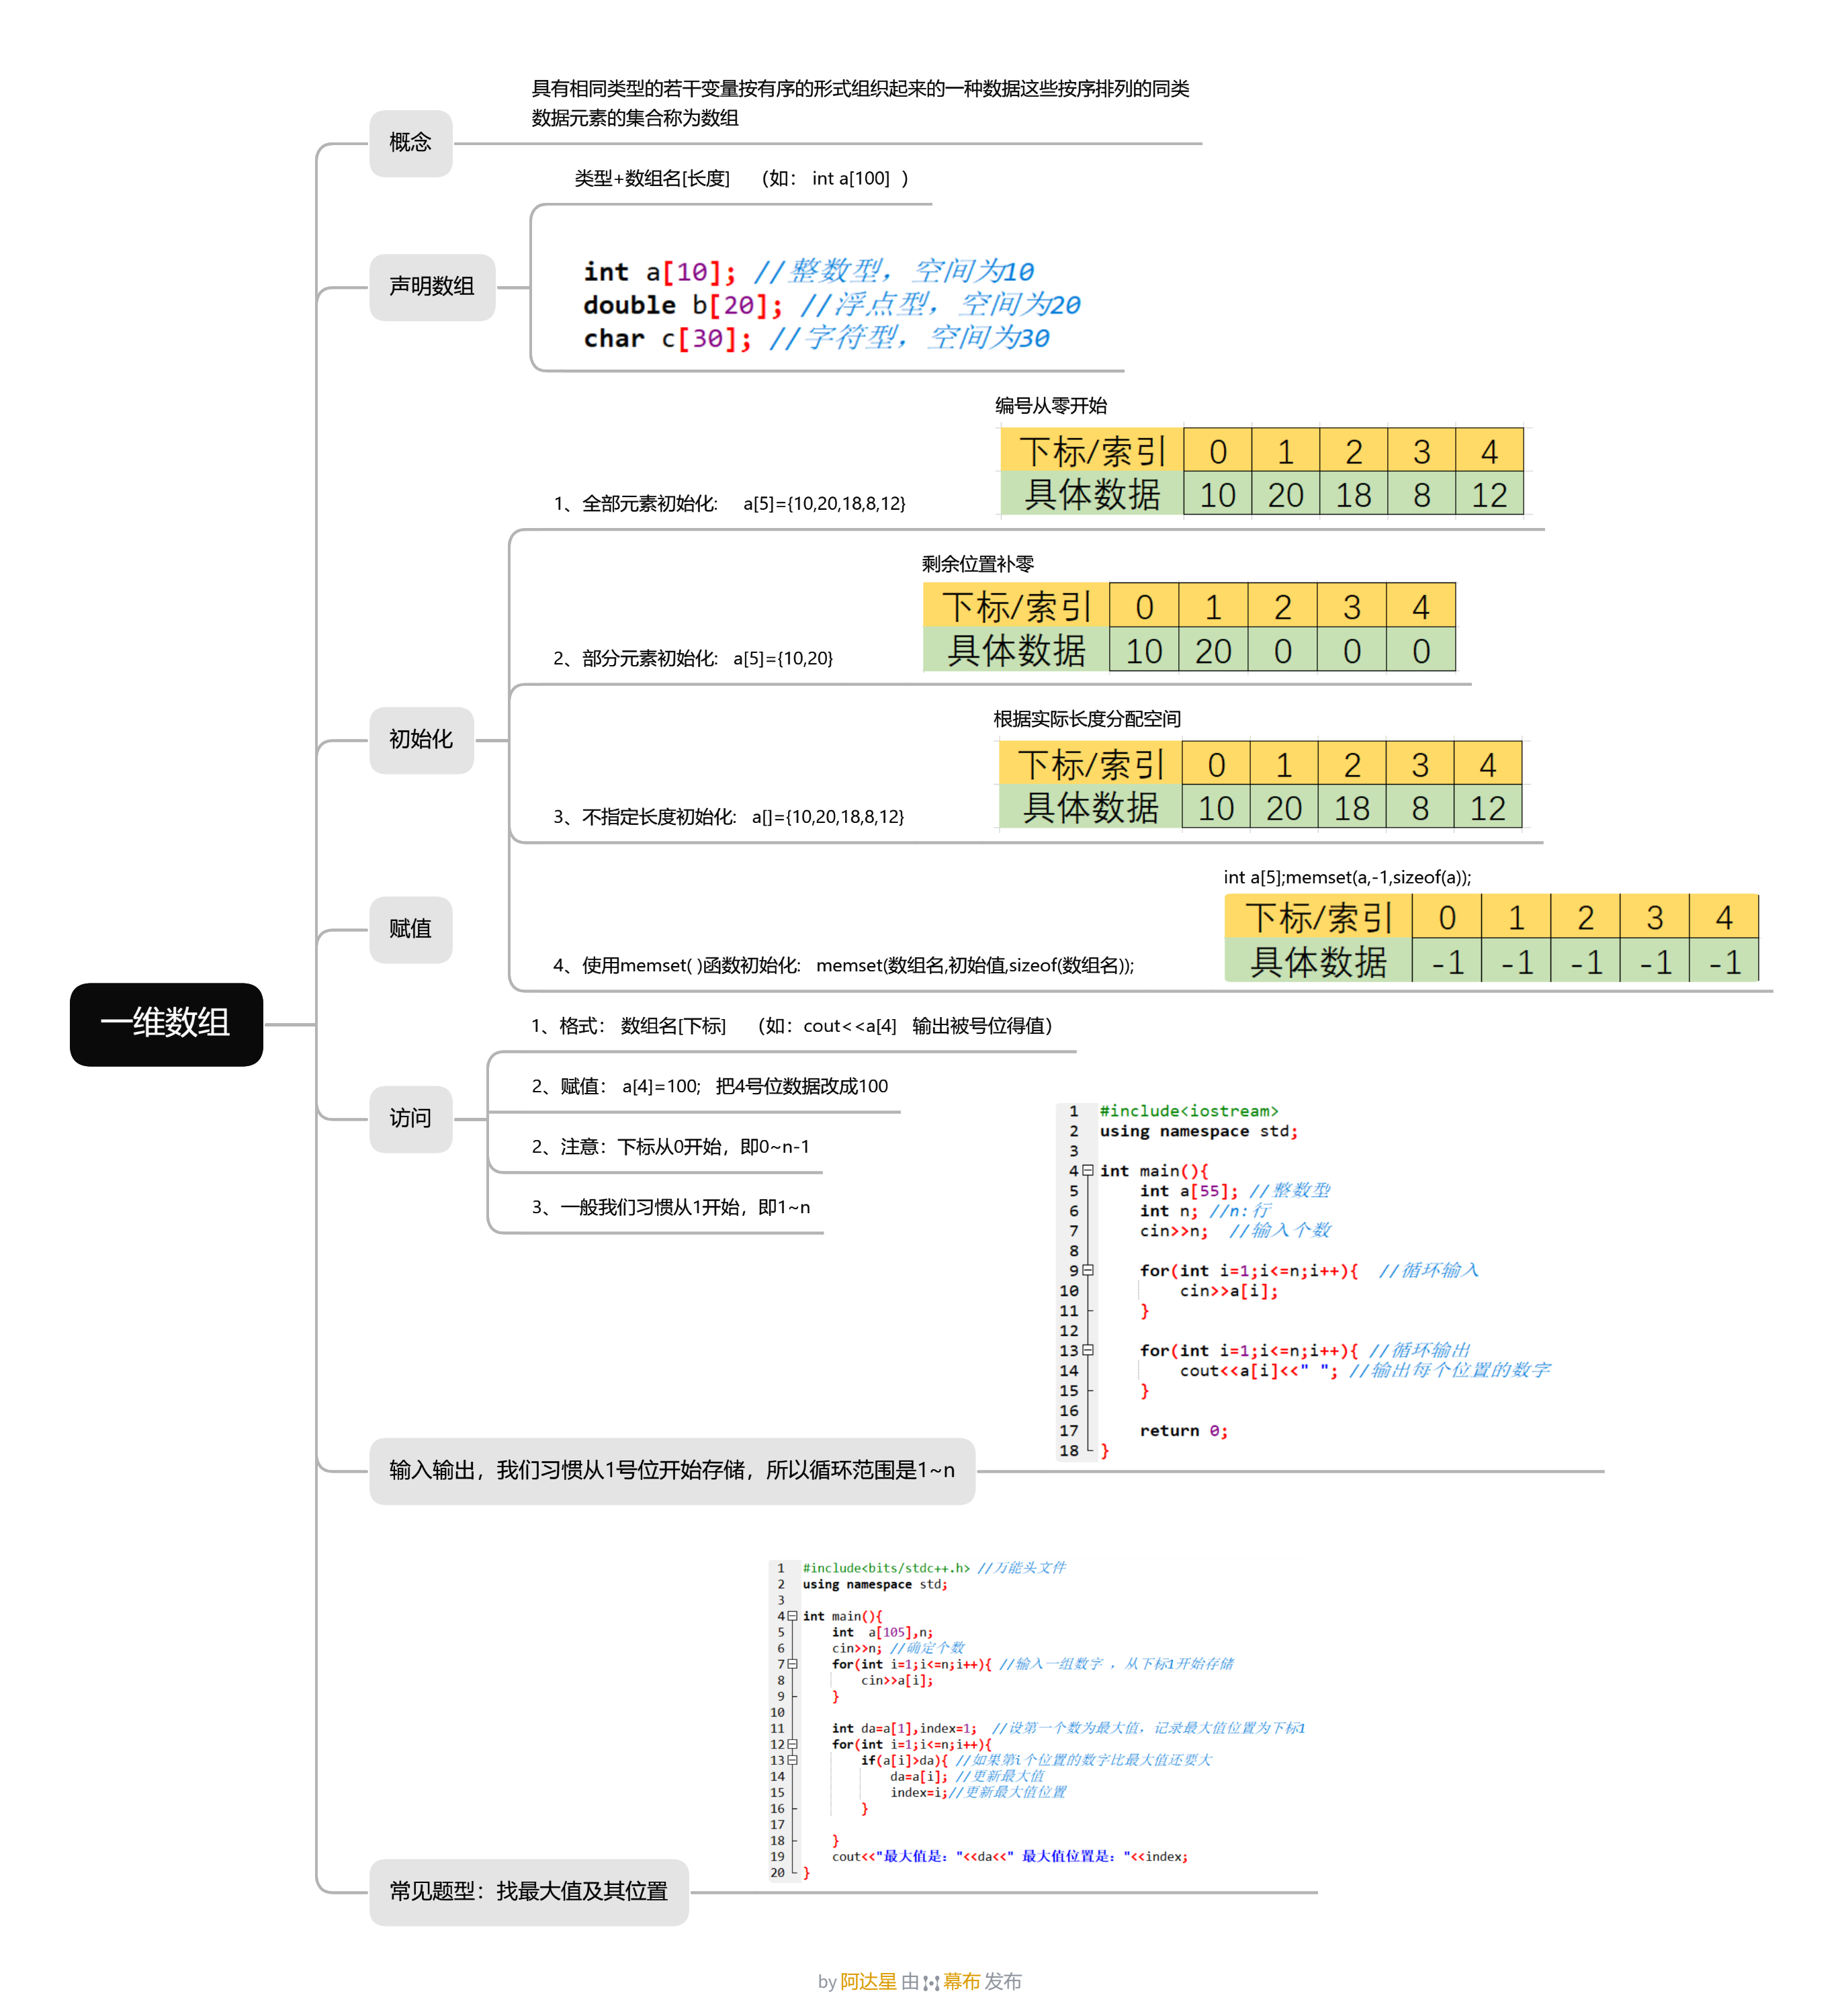Select the root node 一维数组
This screenshot has height=2016, width=1840.
coord(166,1024)
